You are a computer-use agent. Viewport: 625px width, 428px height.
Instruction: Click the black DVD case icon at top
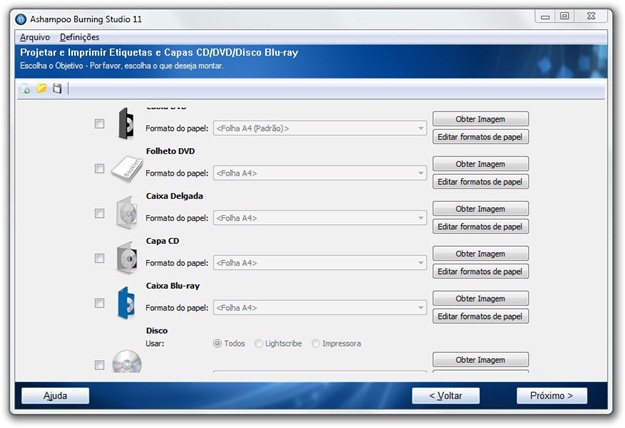click(x=127, y=124)
